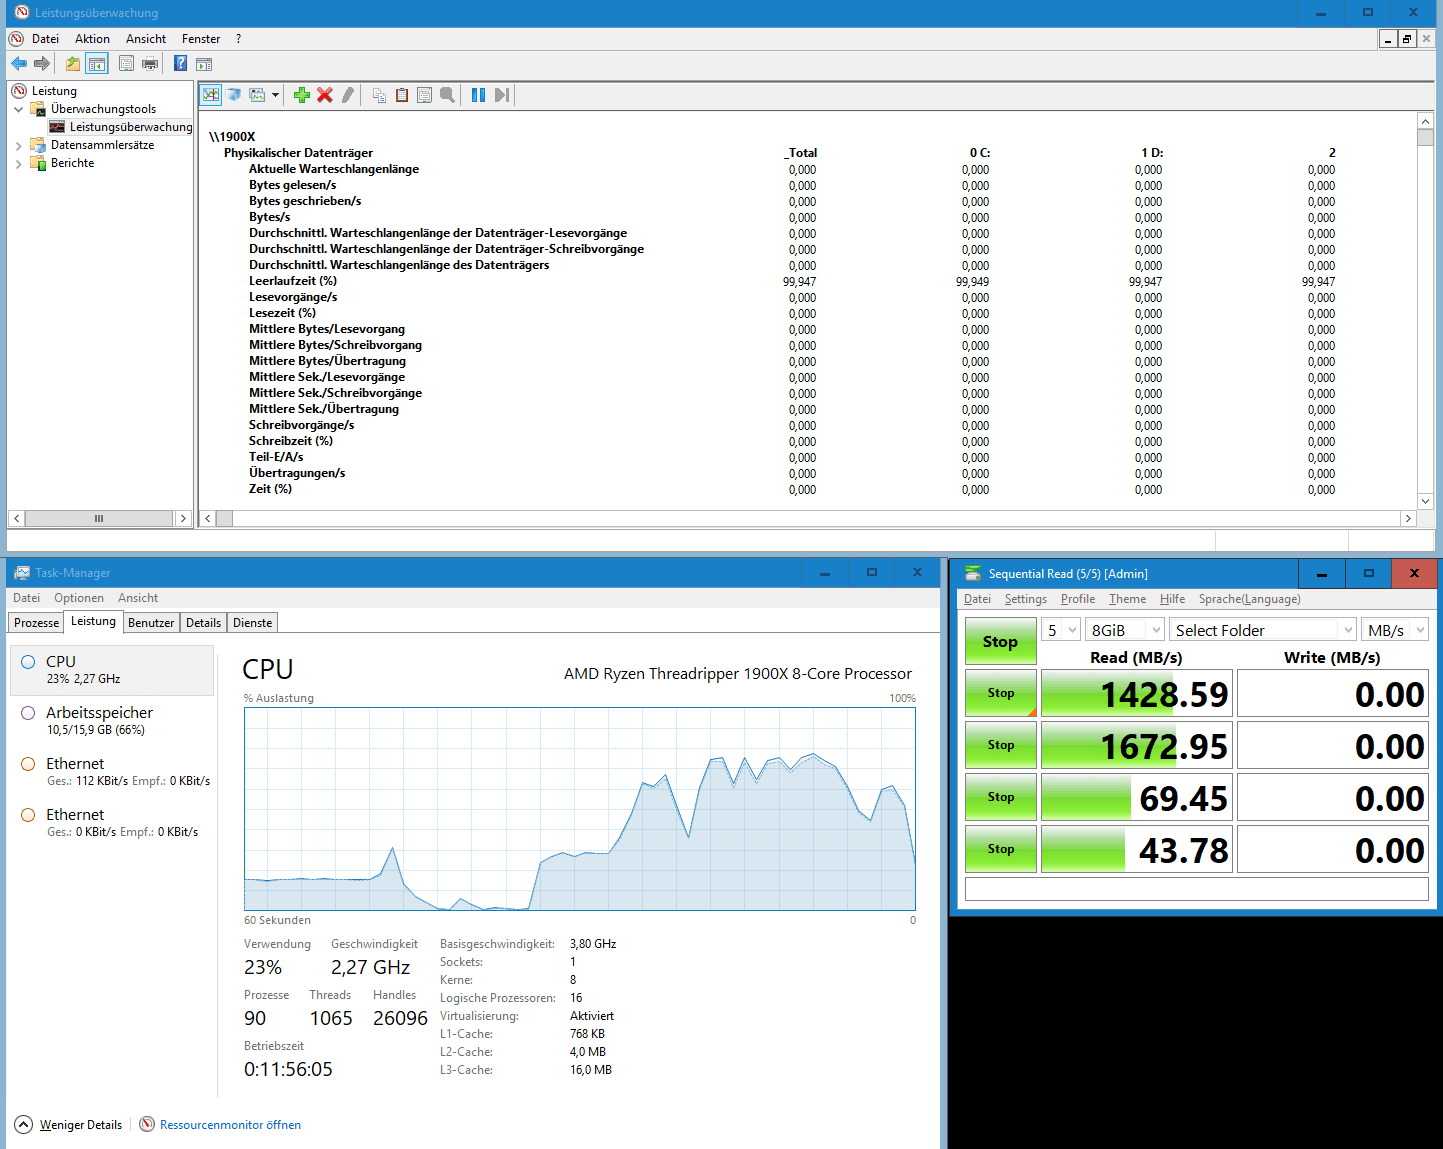Viewport: 1443px width, 1149px height.
Task: Click the Stop button beside 69.45
Action: click(1000, 797)
